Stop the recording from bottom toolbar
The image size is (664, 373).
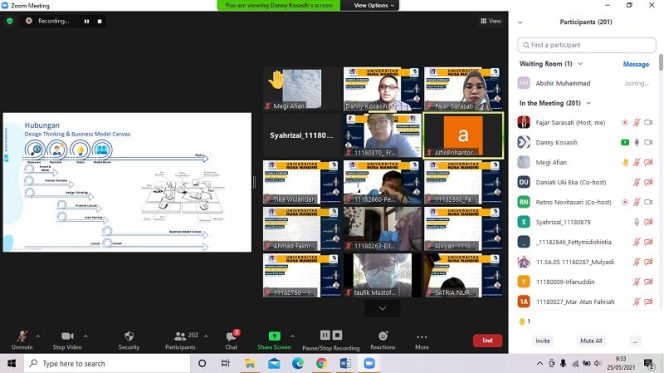click(x=338, y=335)
